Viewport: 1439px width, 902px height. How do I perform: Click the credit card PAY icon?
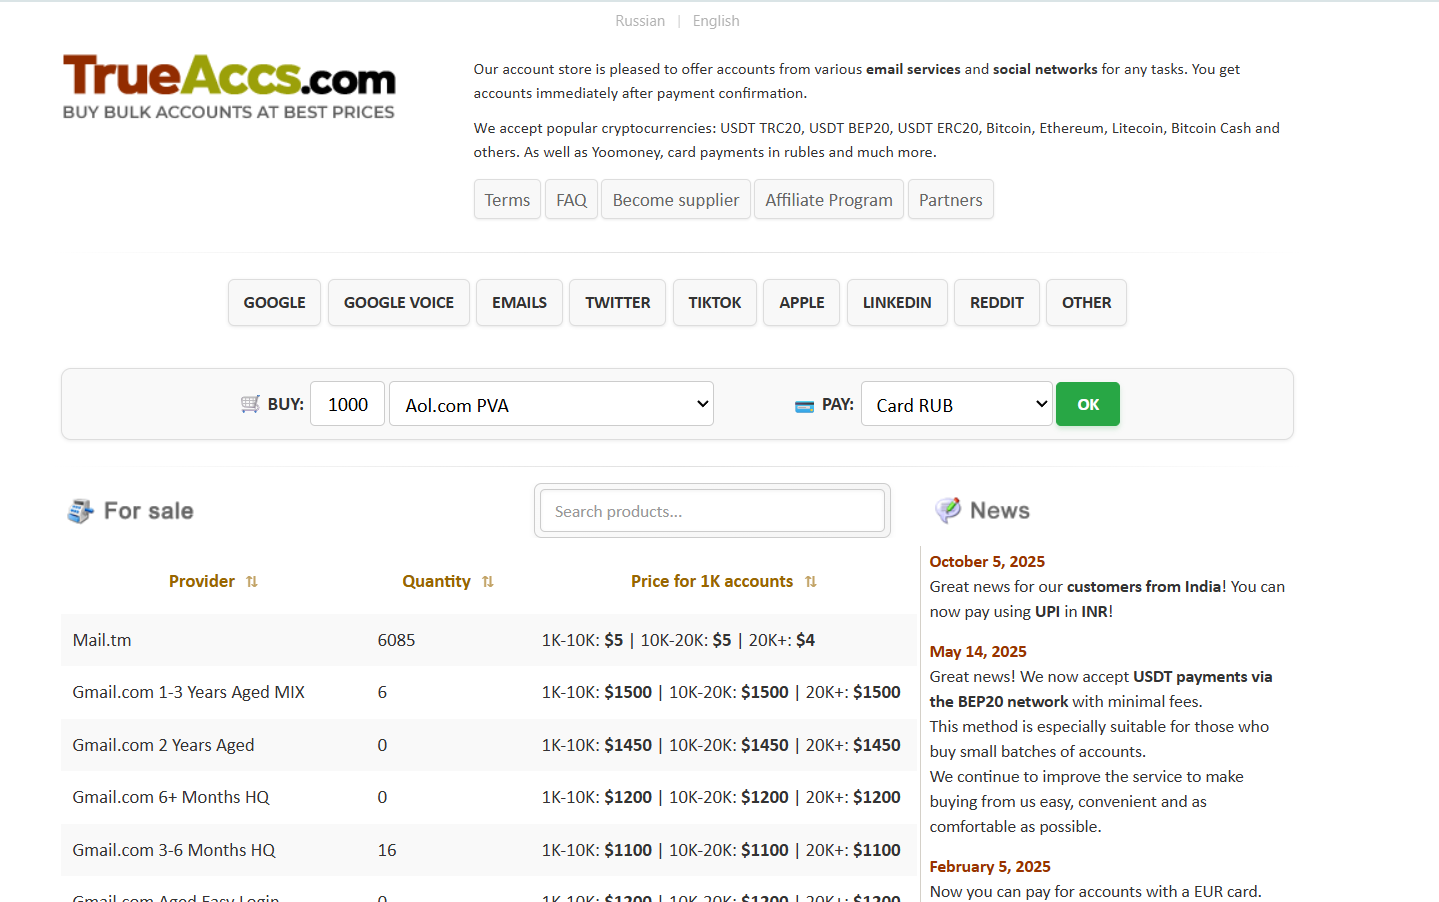[x=804, y=406]
